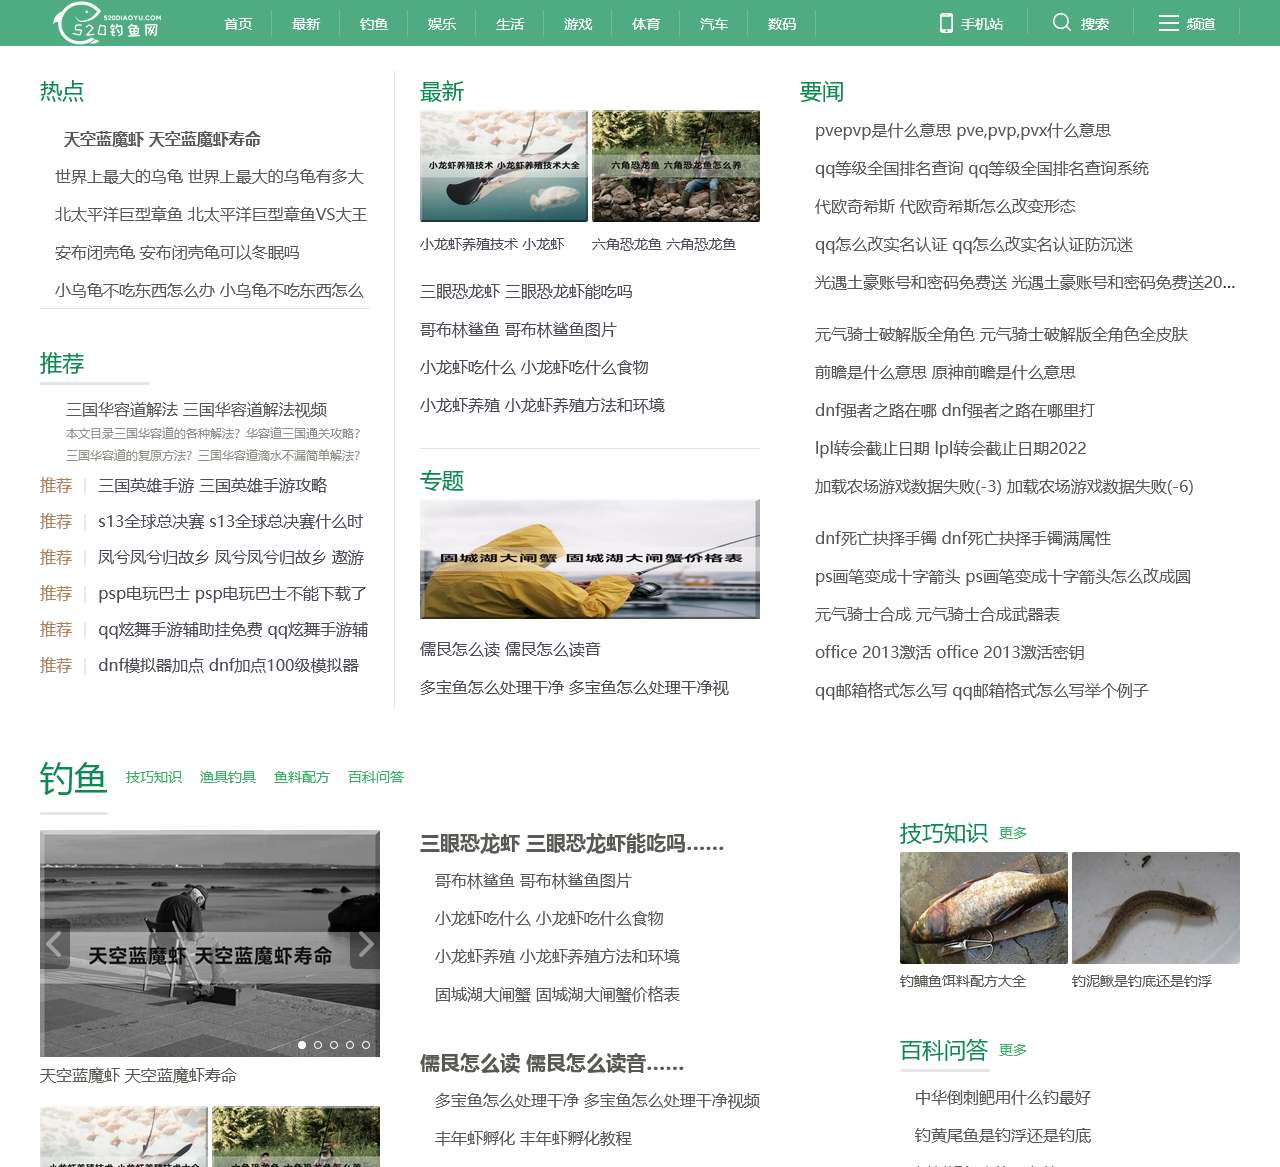This screenshot has width=1280, height=1167.
Task: Open 中华倒刺鲃用什么钓最好 question
Action: point(1002,1097)
